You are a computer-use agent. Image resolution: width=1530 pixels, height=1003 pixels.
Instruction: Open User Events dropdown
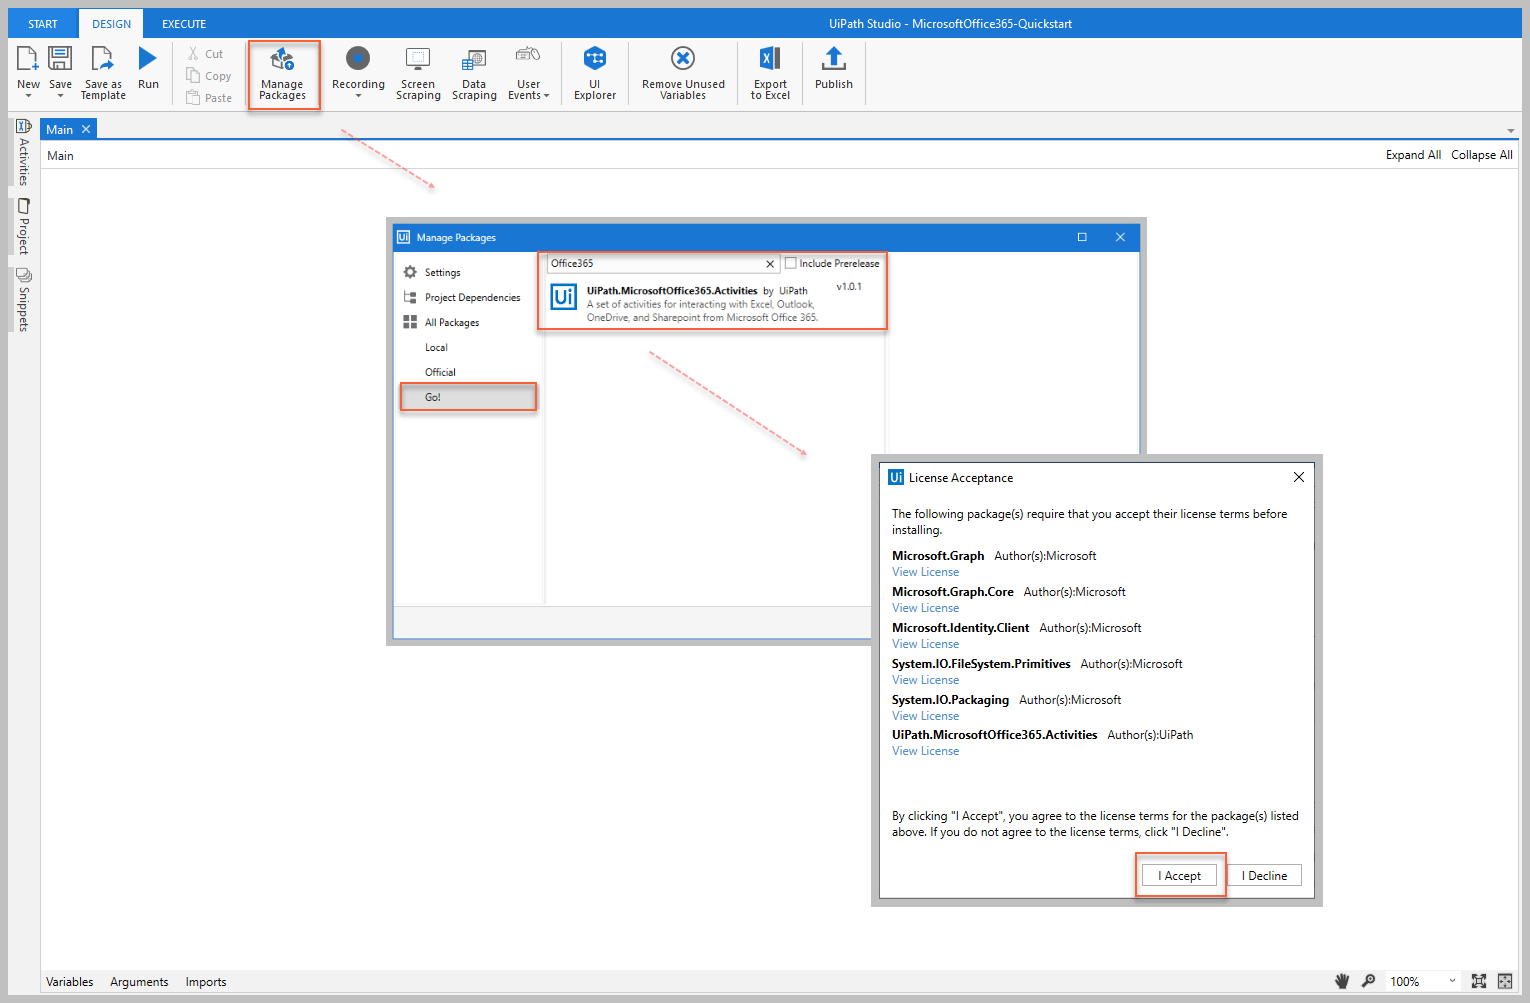coord(529,73)
